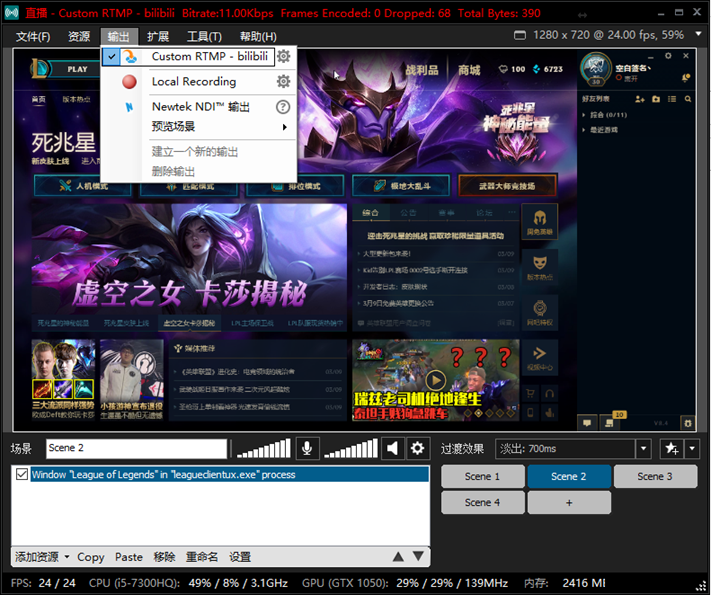Click the helmet icon in League sidebar
The image size is (711, 595).
pyautogui.click(x=540, y=222)
